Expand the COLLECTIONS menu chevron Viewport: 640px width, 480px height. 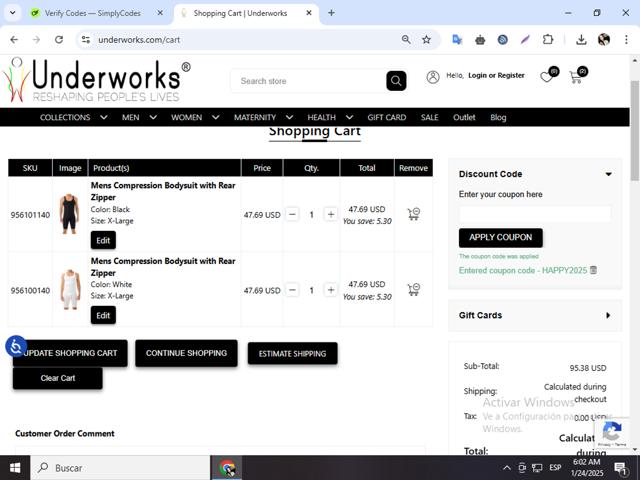coord(104,118)
